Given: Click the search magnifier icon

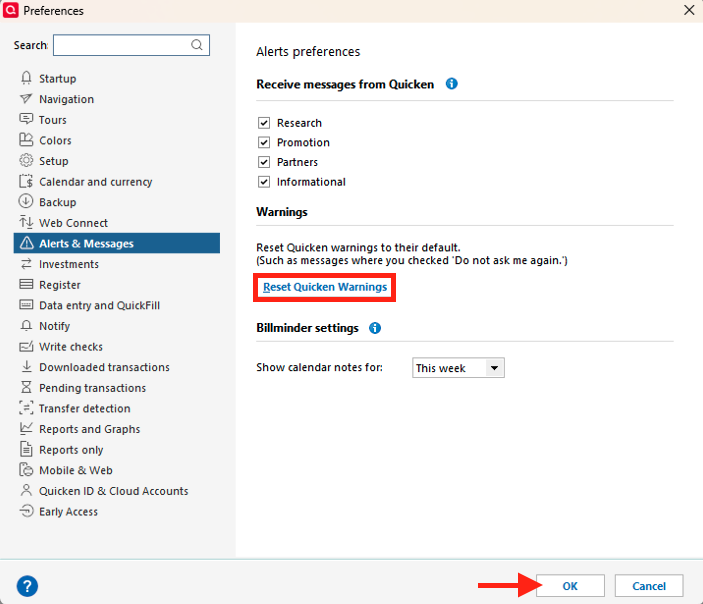Looking at the screenshot, I should 197,45.
